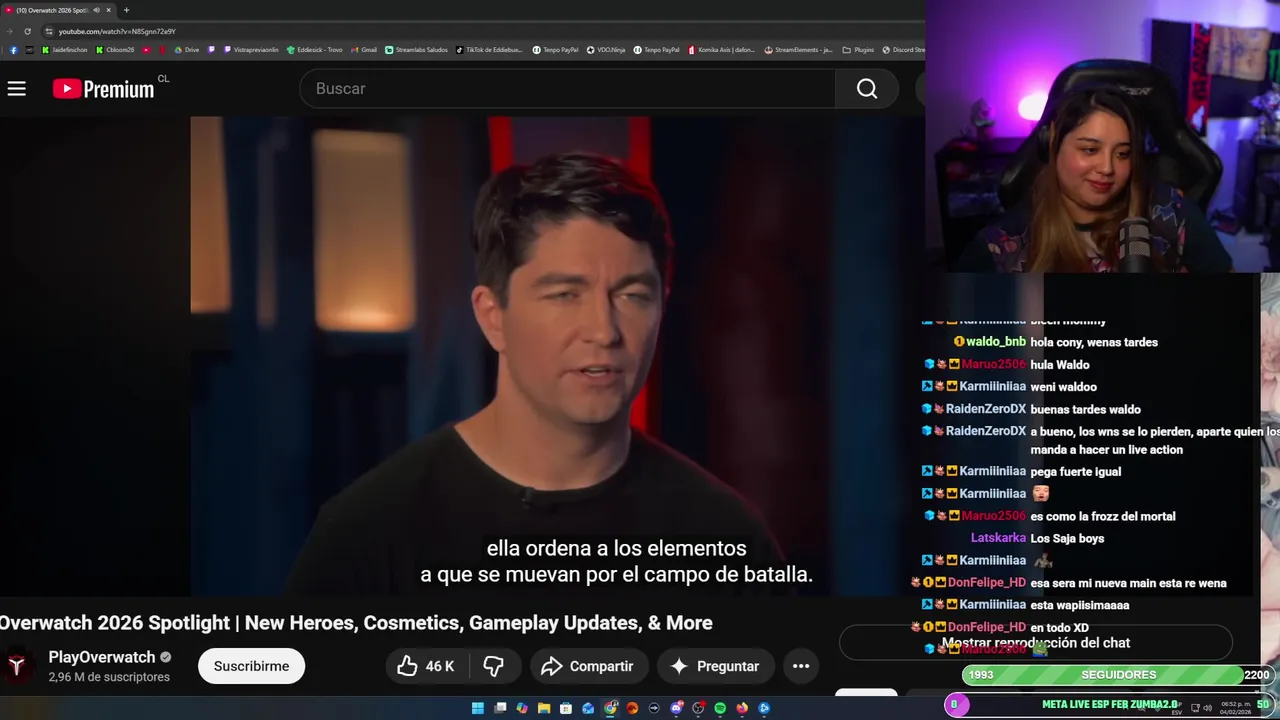Open the Discord Stream bookmark
This screenshot has height=720, width=1280.
(903, 49)
